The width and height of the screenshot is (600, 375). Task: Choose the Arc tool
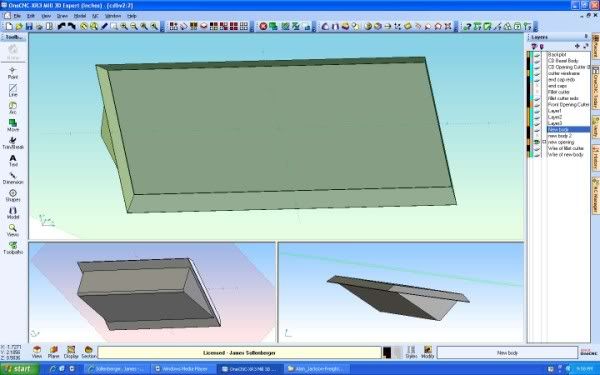13,108
